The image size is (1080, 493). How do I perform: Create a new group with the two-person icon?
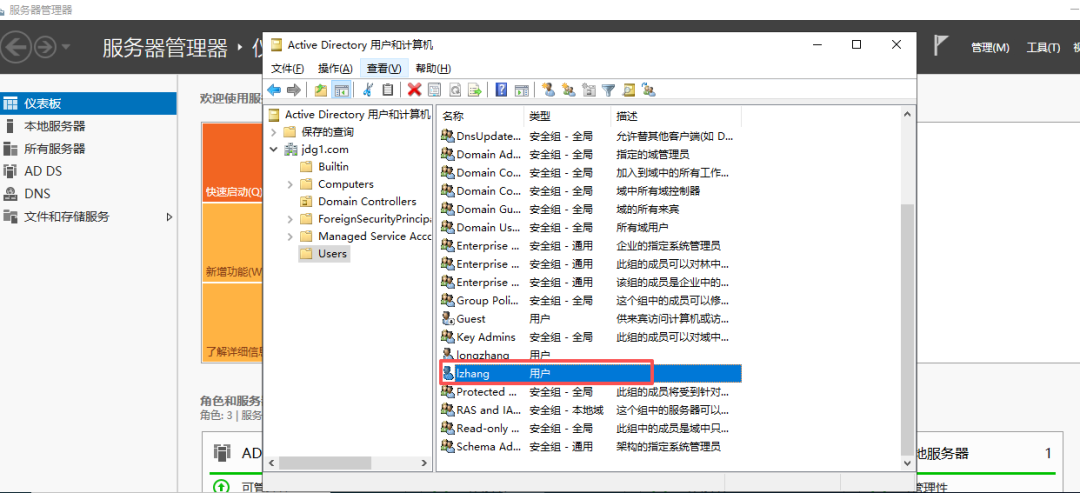(568, 90)
